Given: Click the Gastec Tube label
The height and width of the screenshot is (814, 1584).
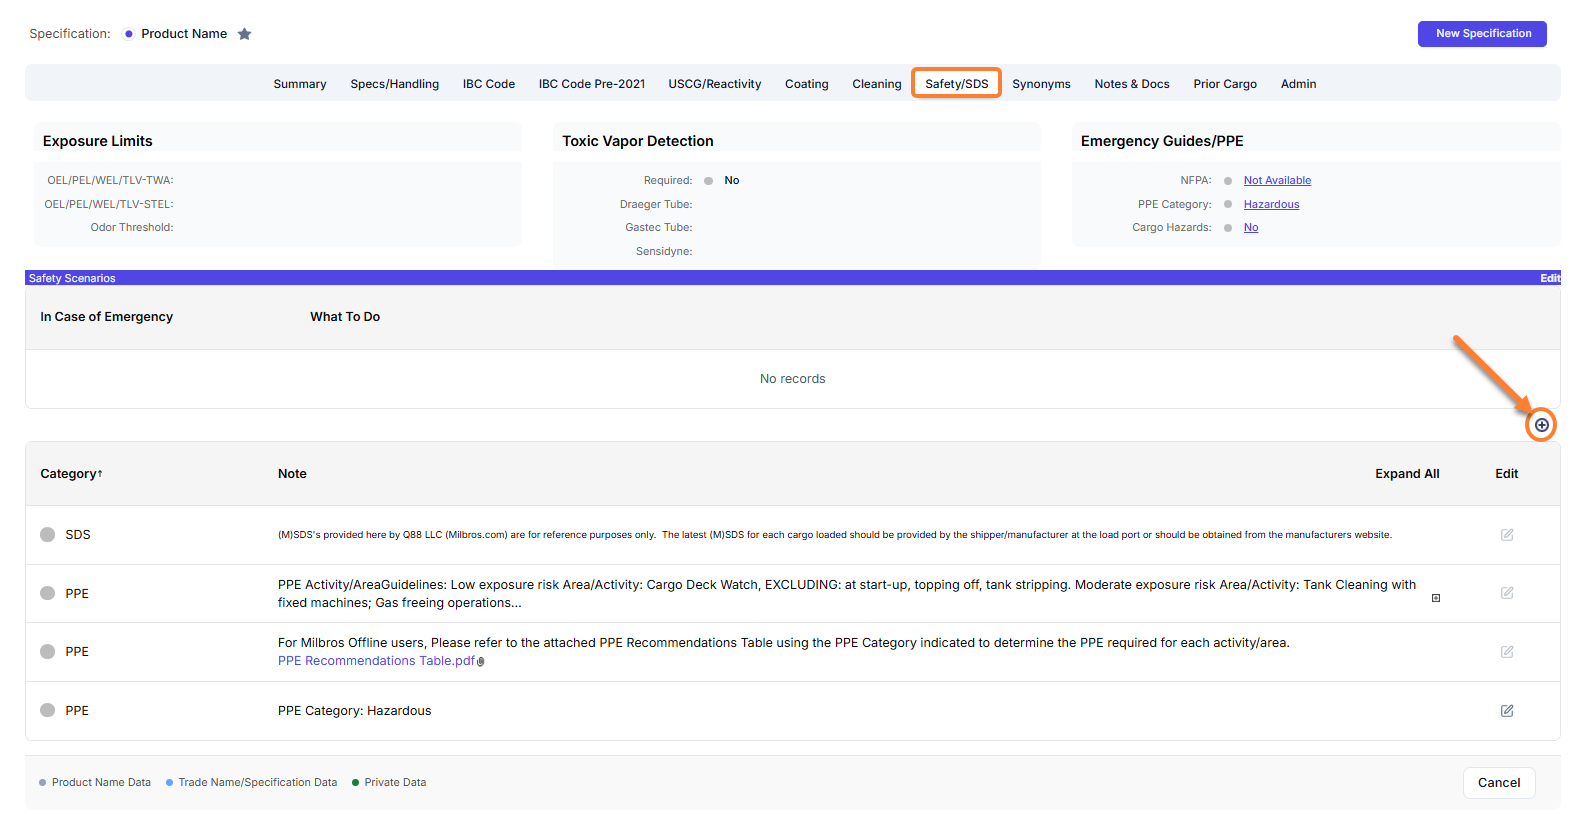Looking at the screenshot, I should [x=659, y=228].
